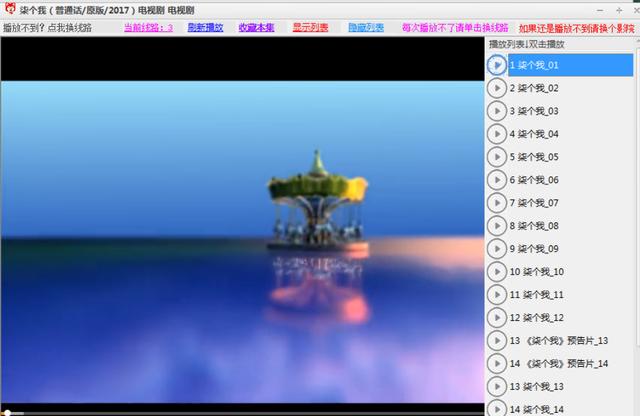640x416 pixels.
Task: Click the play icon for 《柒个我》预告片_13
Action: (x=497, y=340)
